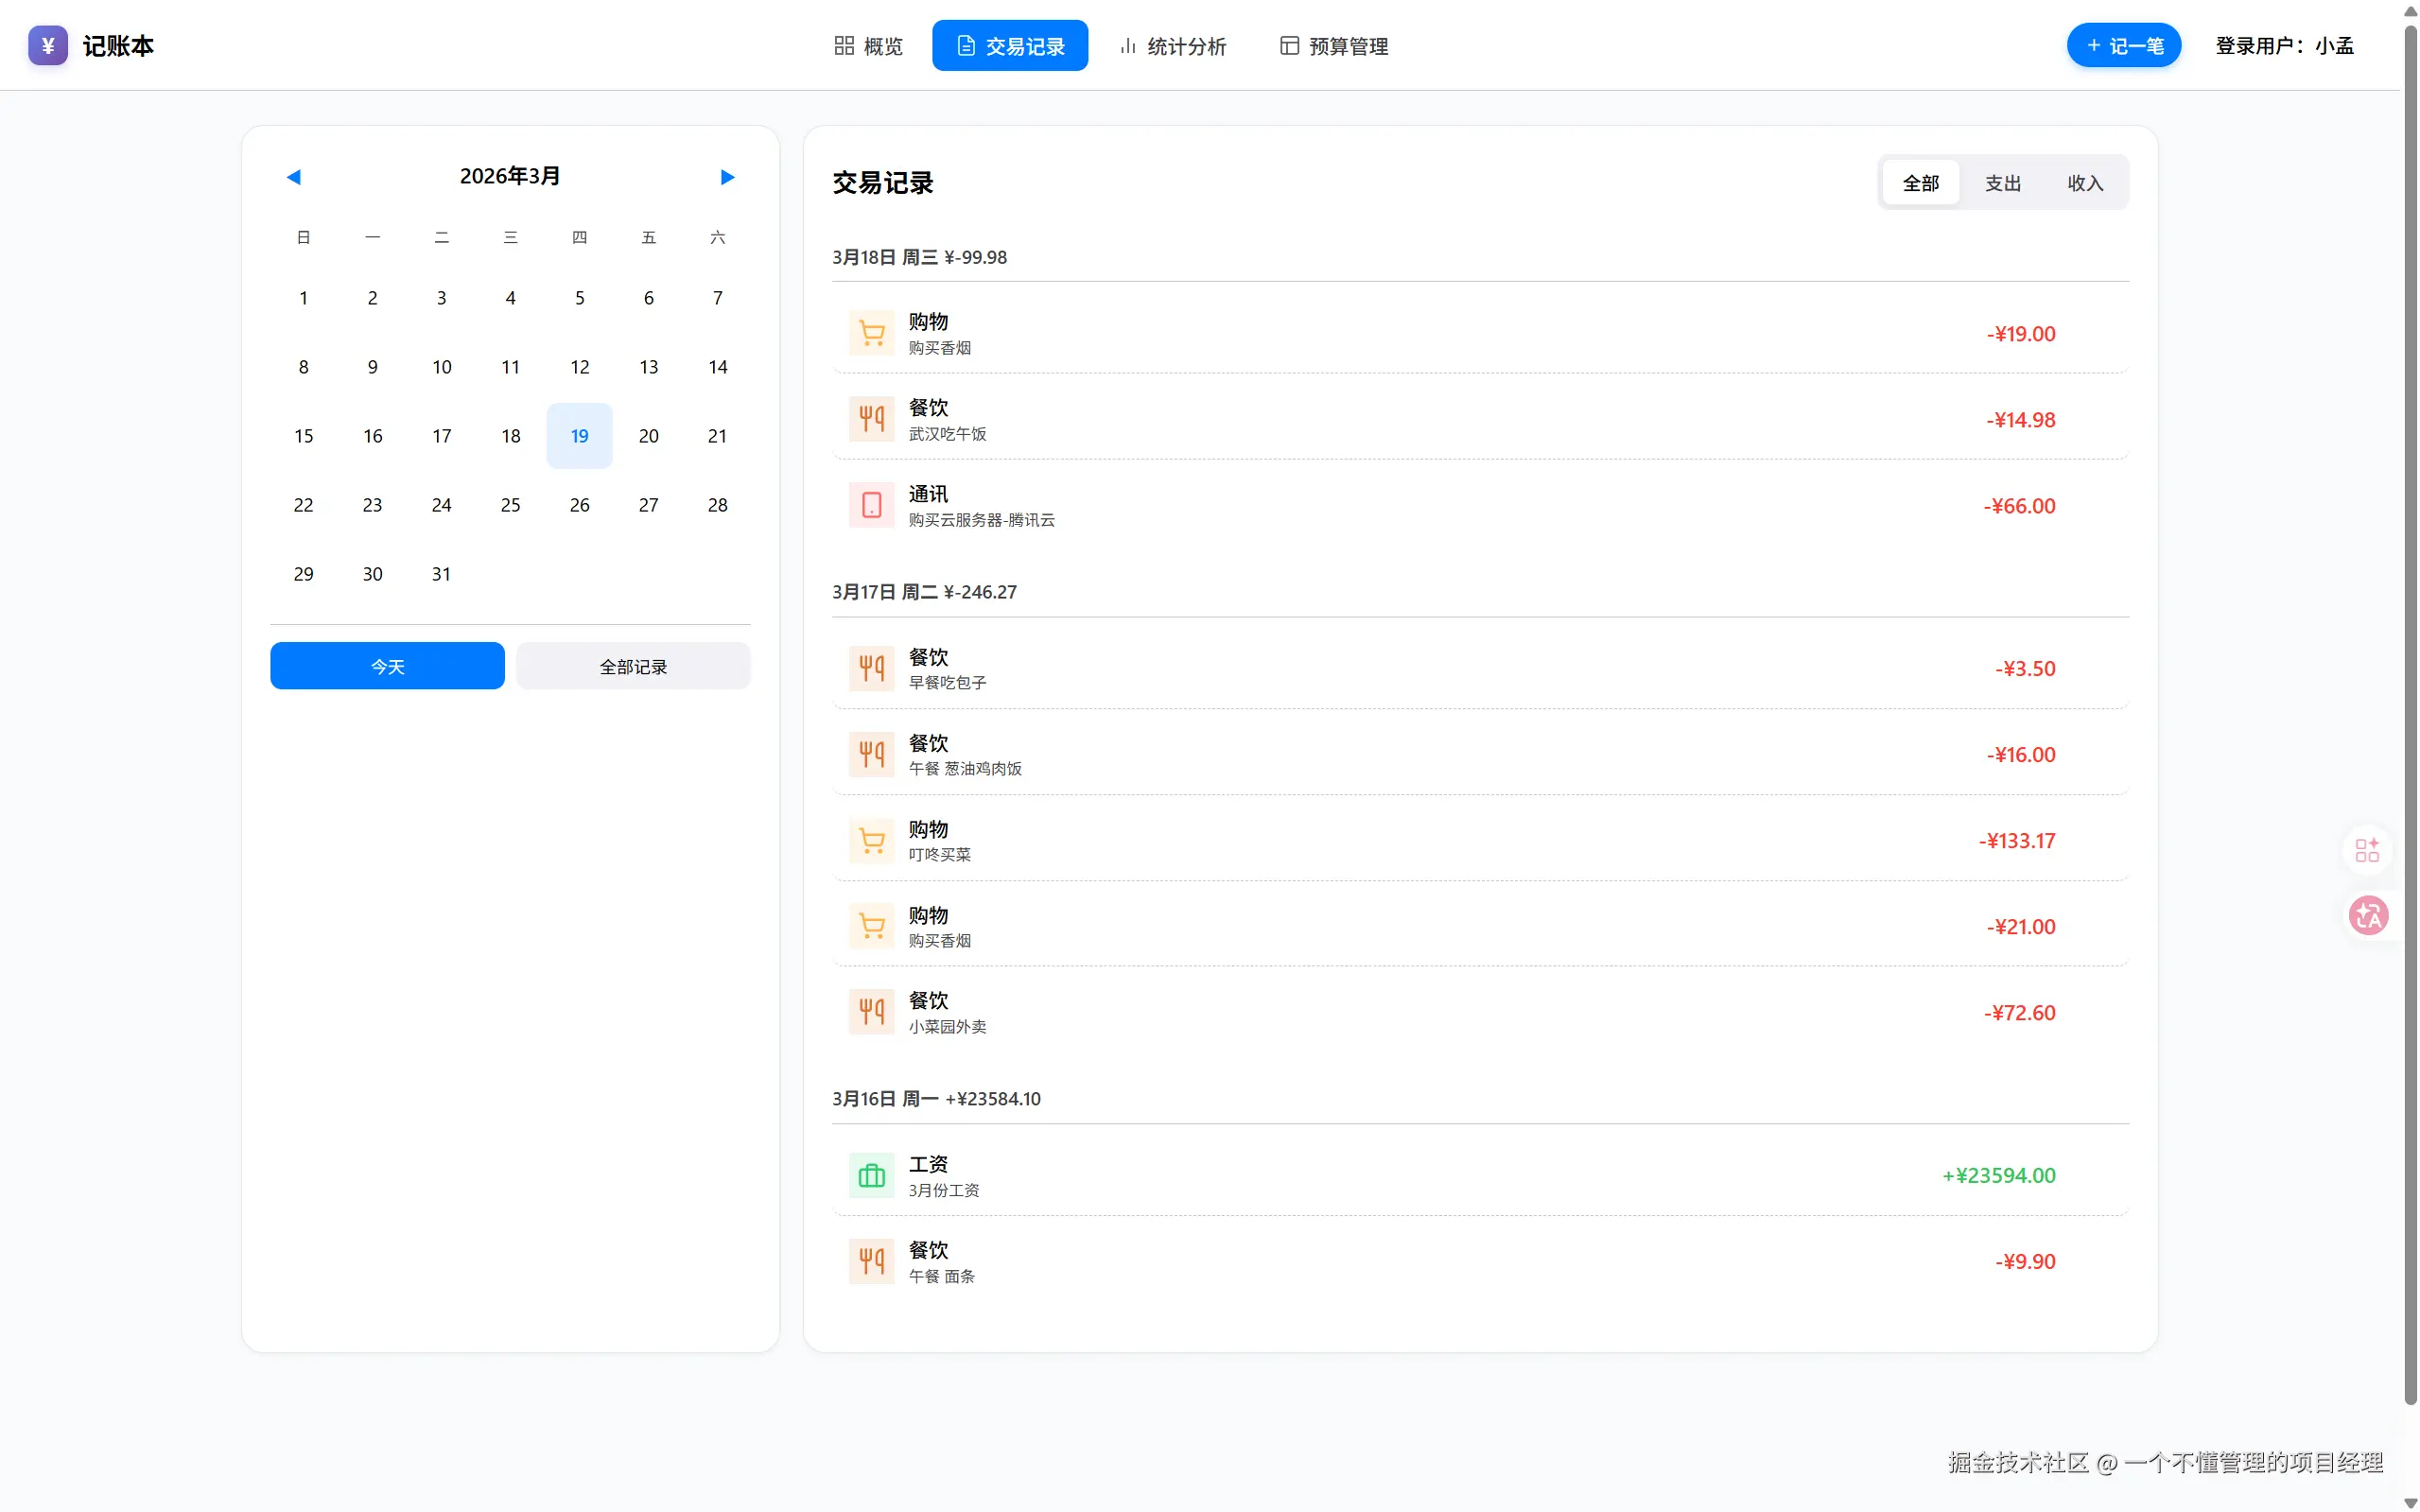Click the phone icon for 通讯 entry
2420x1512 pixels.
tap(871, 505)
